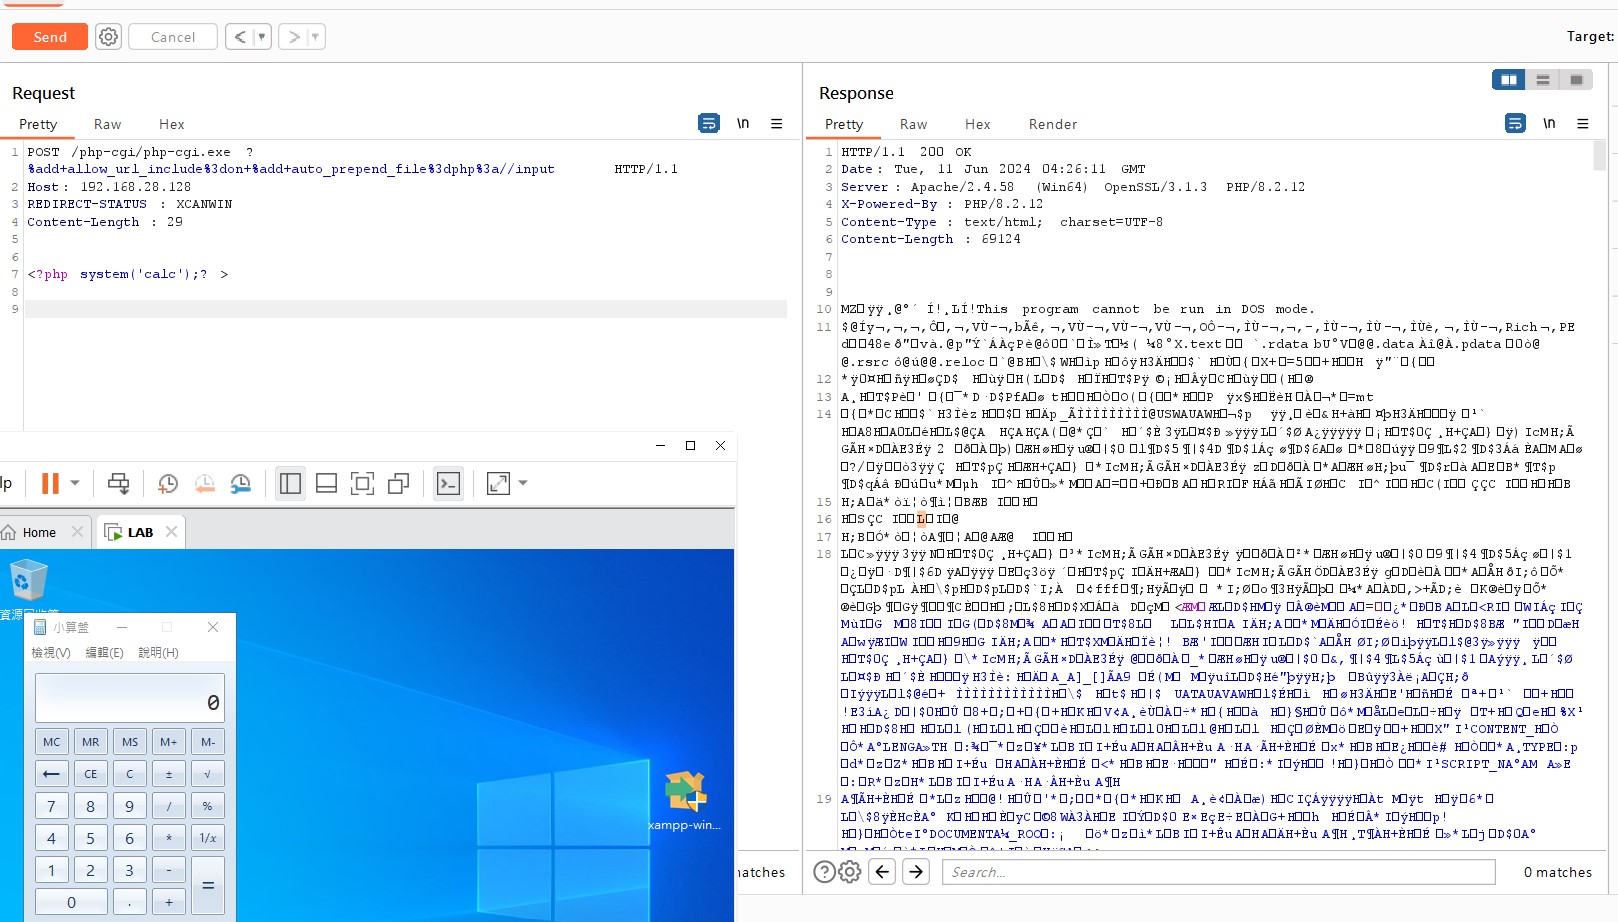The image size is (1618, 922).
Task: Switch VMware to Unity mode
Action: (x=398, y=484)
